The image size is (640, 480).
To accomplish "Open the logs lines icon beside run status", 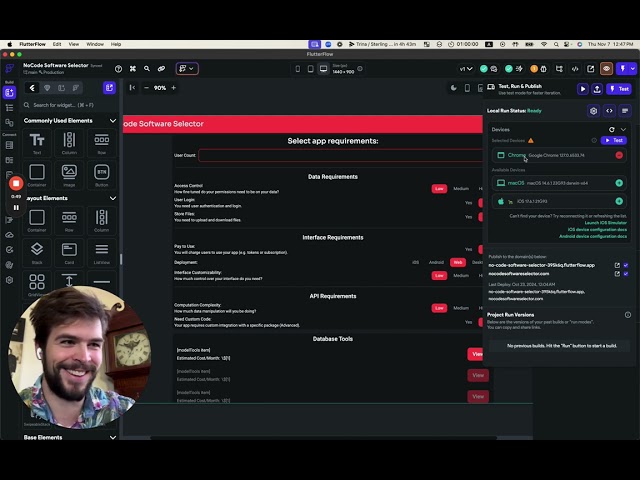I will click(625, 111).
